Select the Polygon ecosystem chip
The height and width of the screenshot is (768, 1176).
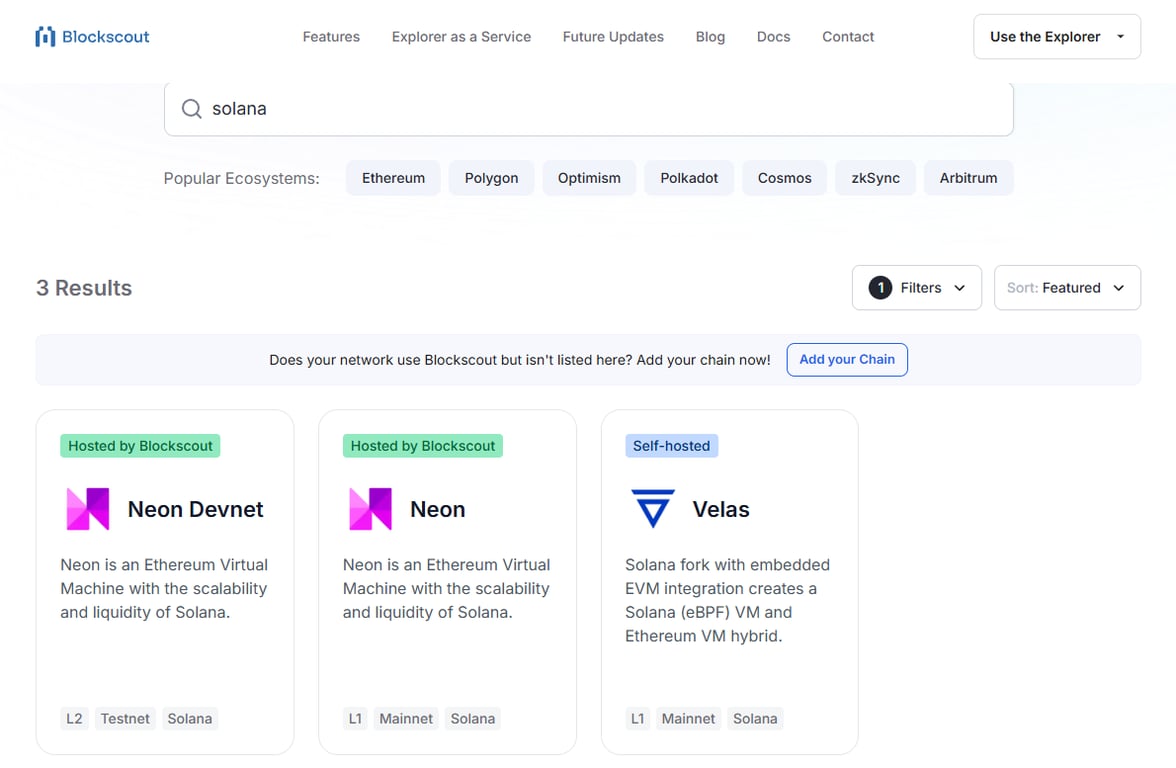(491, 178)
